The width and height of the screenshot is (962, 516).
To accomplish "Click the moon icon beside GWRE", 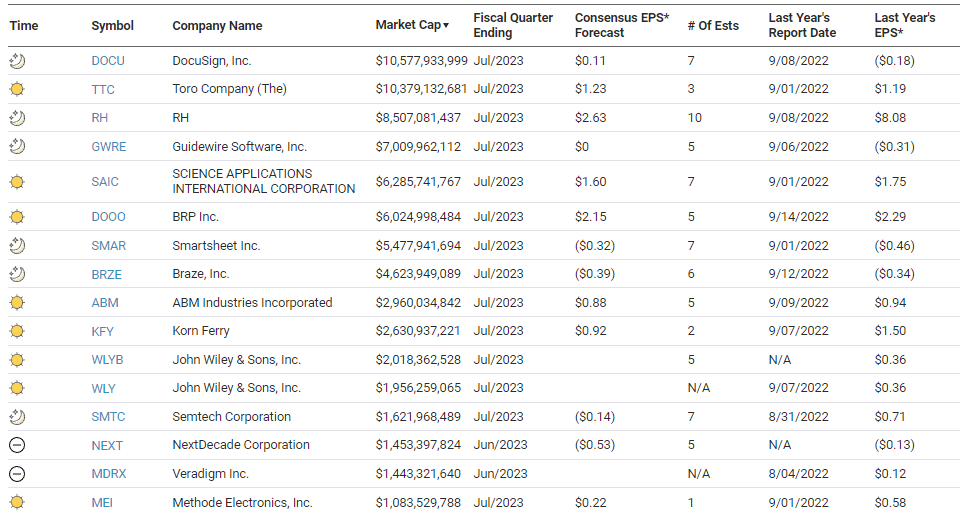I will (17, 146).
